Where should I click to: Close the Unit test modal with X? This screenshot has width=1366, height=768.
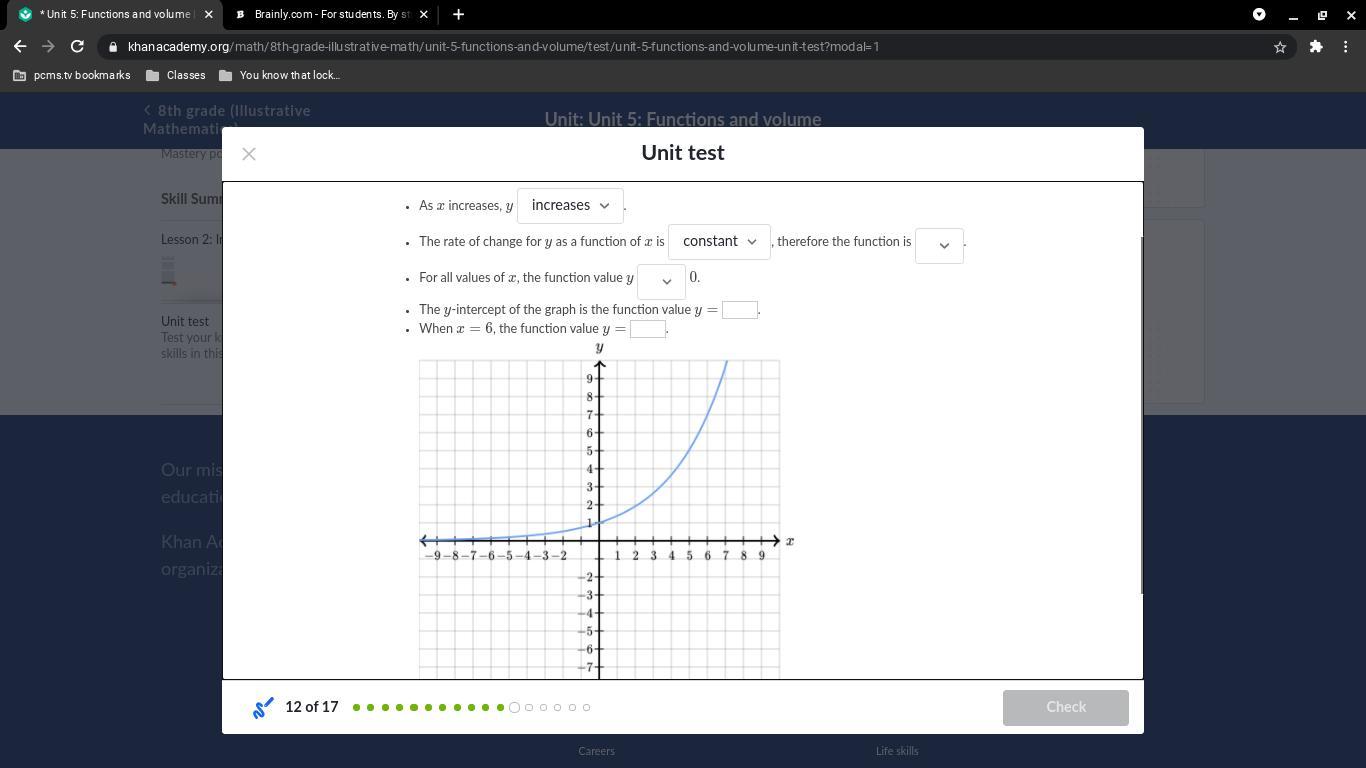249,154
